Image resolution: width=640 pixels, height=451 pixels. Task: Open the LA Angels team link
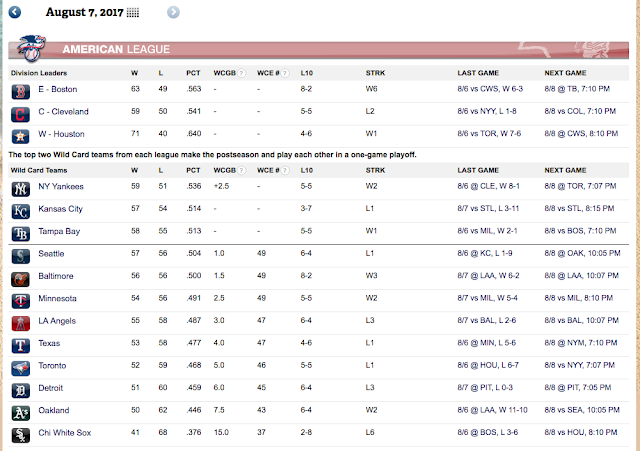pyautogui.click(x=57, y=321)
